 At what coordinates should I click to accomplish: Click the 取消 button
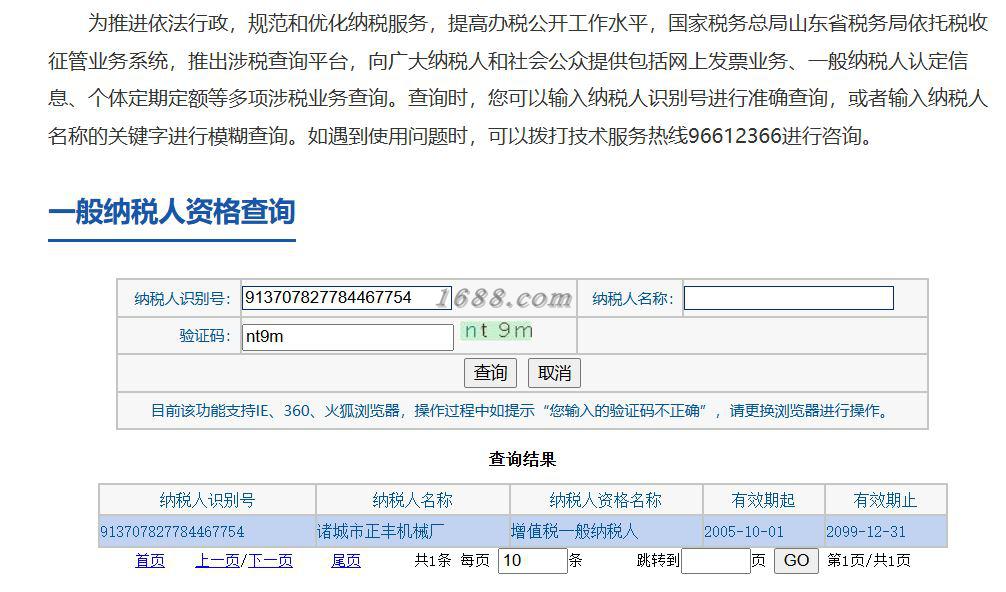coord(554,373)
